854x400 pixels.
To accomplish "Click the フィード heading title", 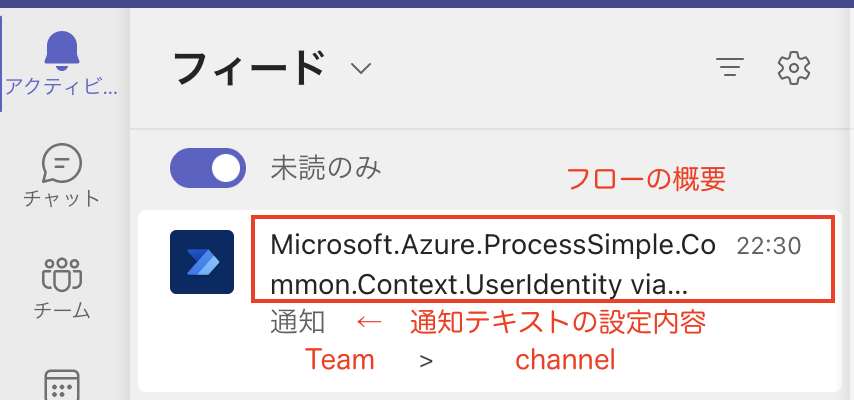I will tap(250, 68).
